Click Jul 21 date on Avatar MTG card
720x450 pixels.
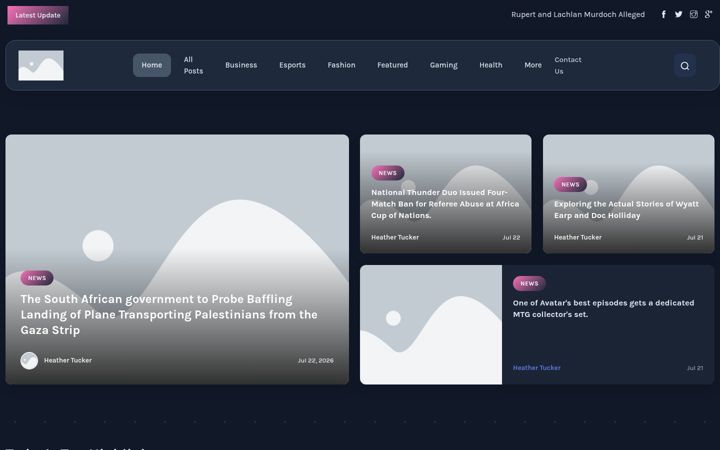tap(695, 368)
